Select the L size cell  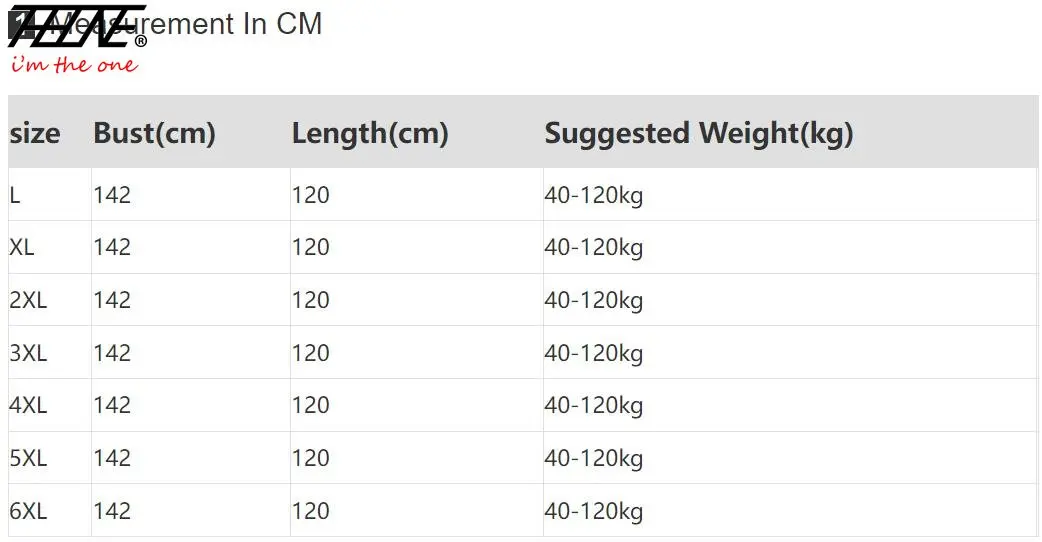[15, 195]
